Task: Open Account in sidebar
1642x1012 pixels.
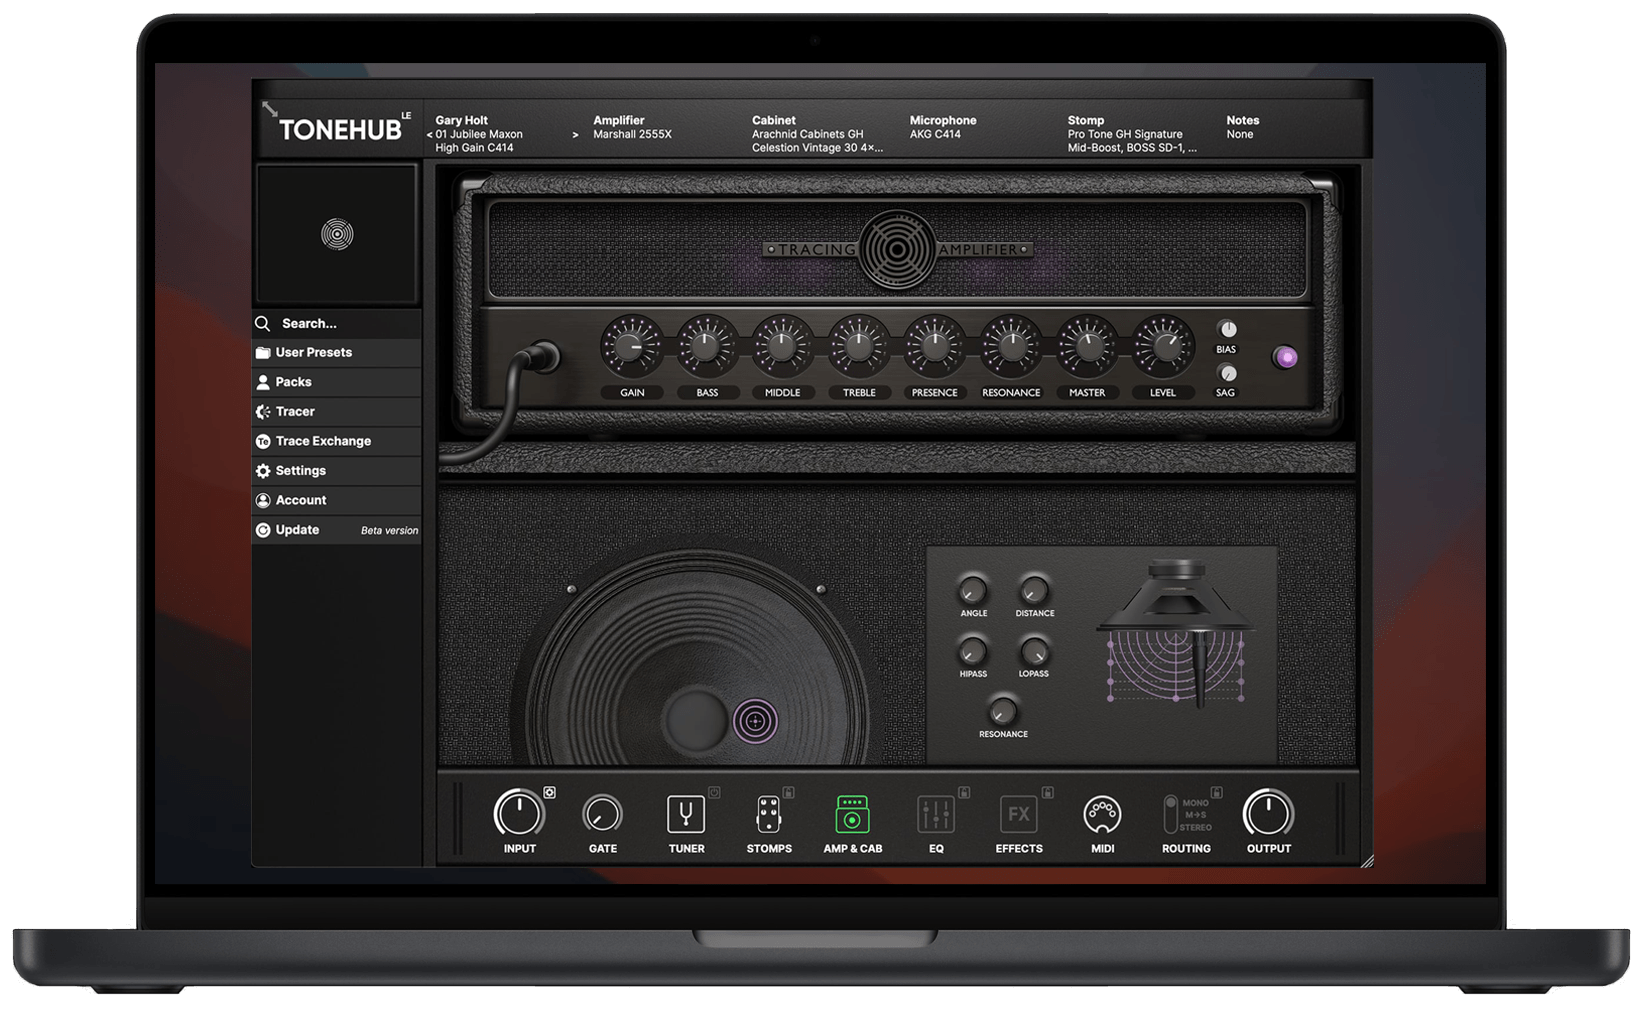Action: point(337,500)
